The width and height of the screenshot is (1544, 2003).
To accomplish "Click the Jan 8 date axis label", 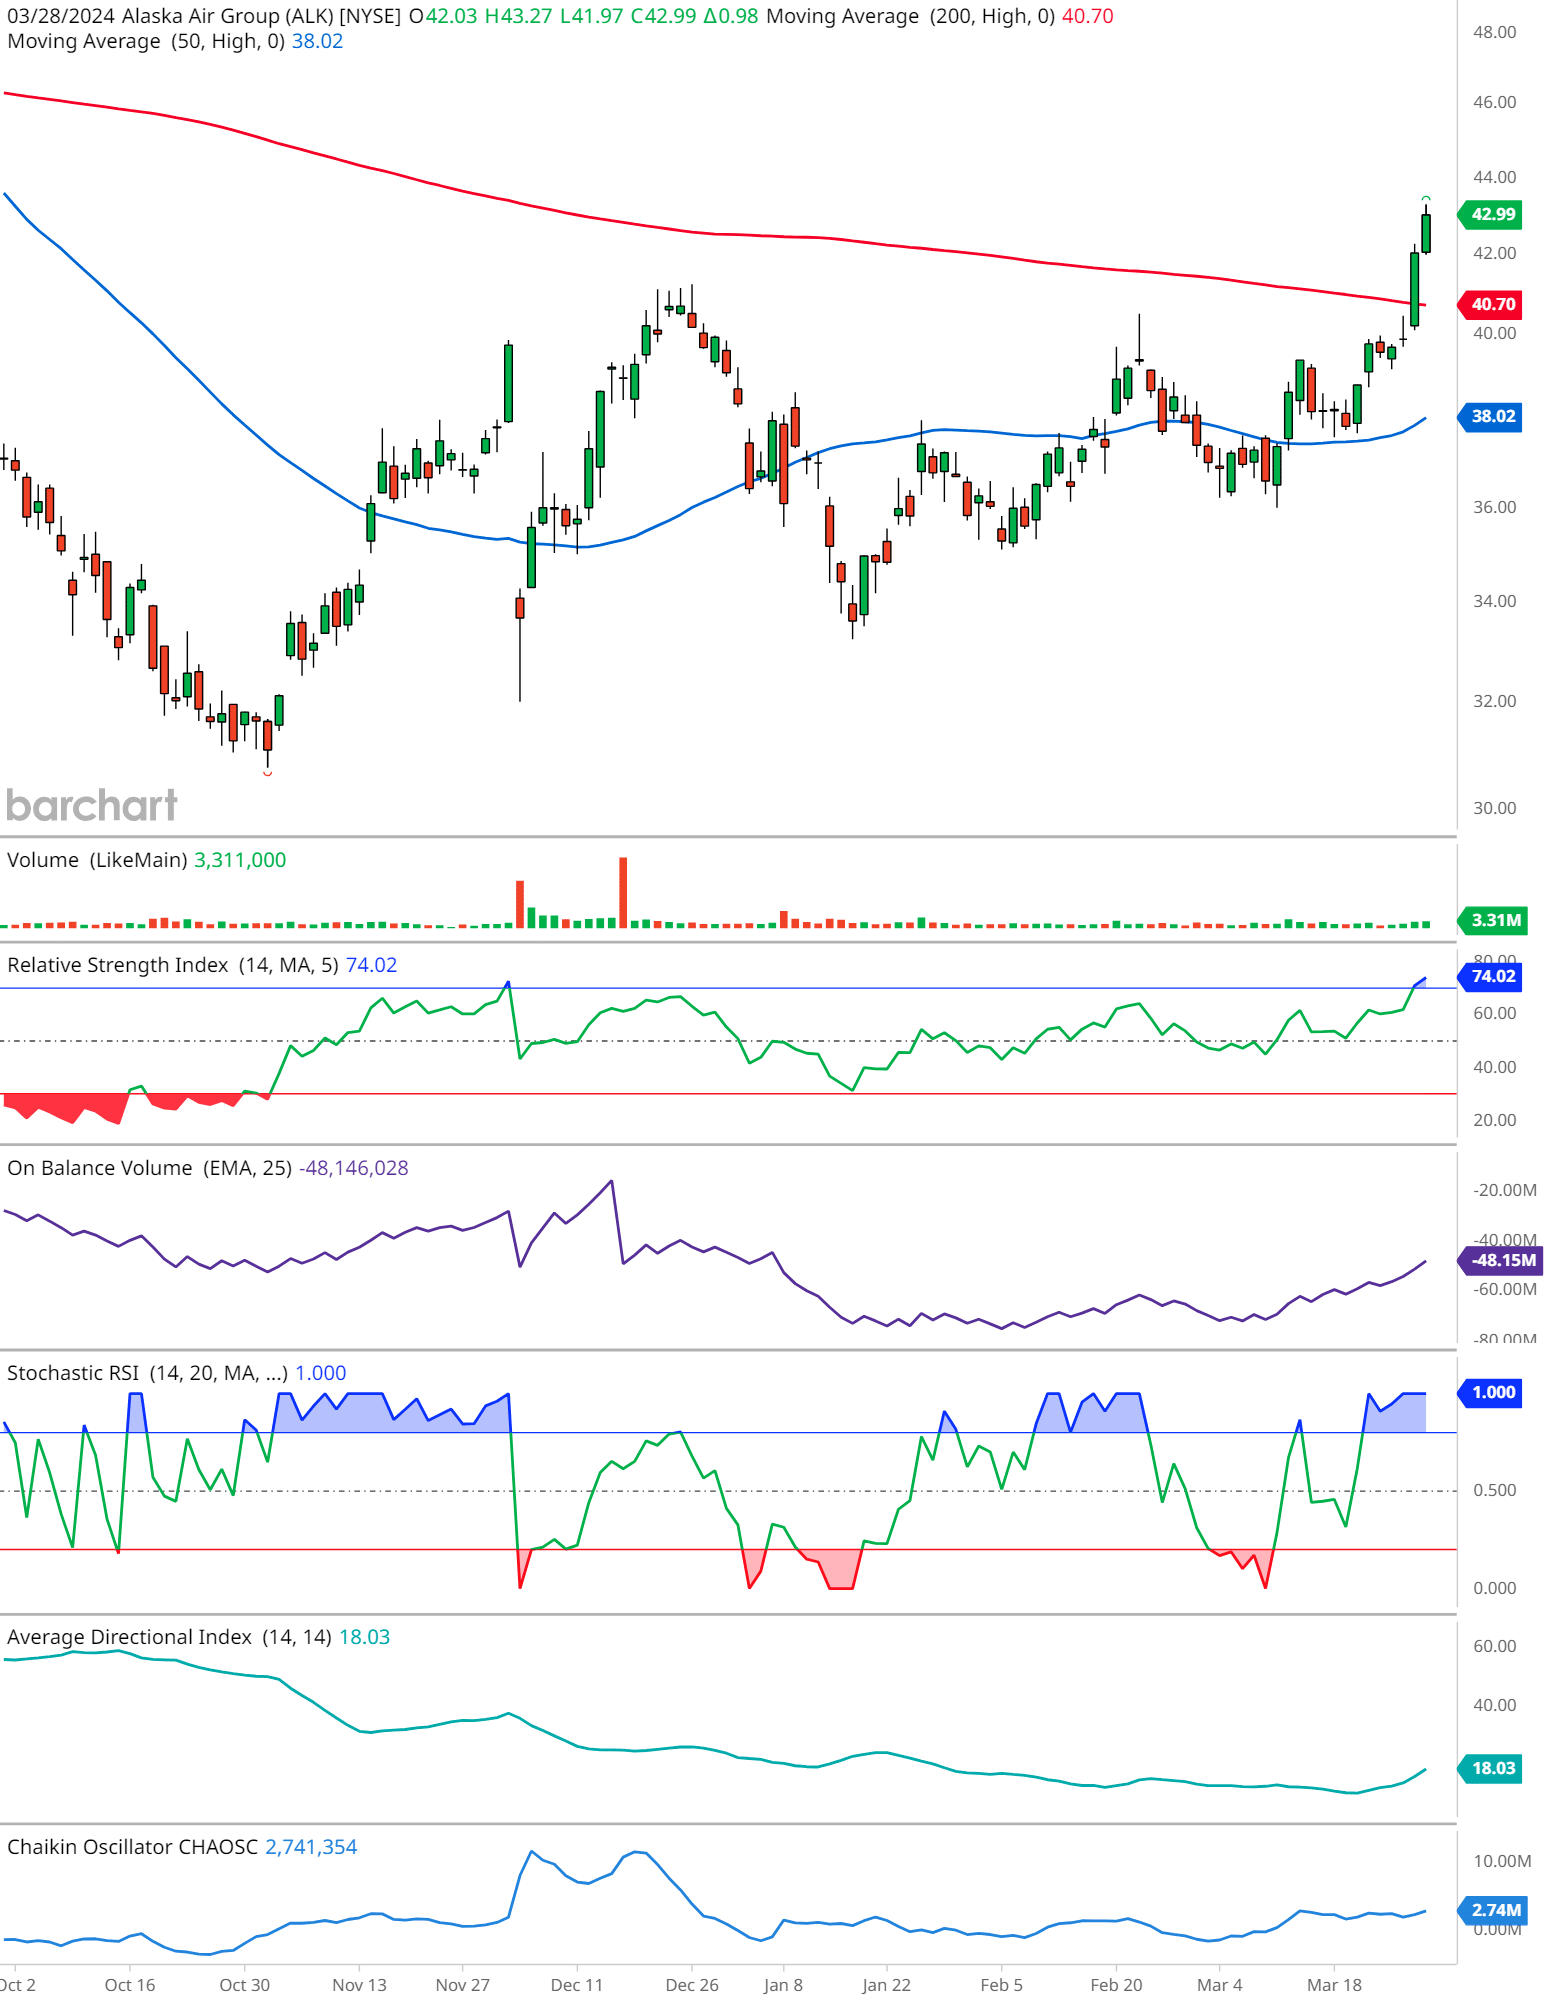I will point(783,1985).
